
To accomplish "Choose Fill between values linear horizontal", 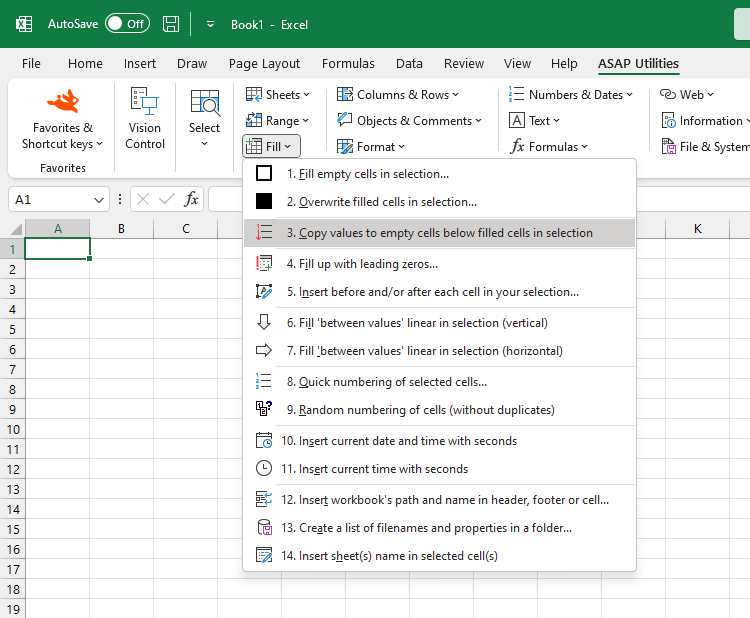I will coord(439,351).
